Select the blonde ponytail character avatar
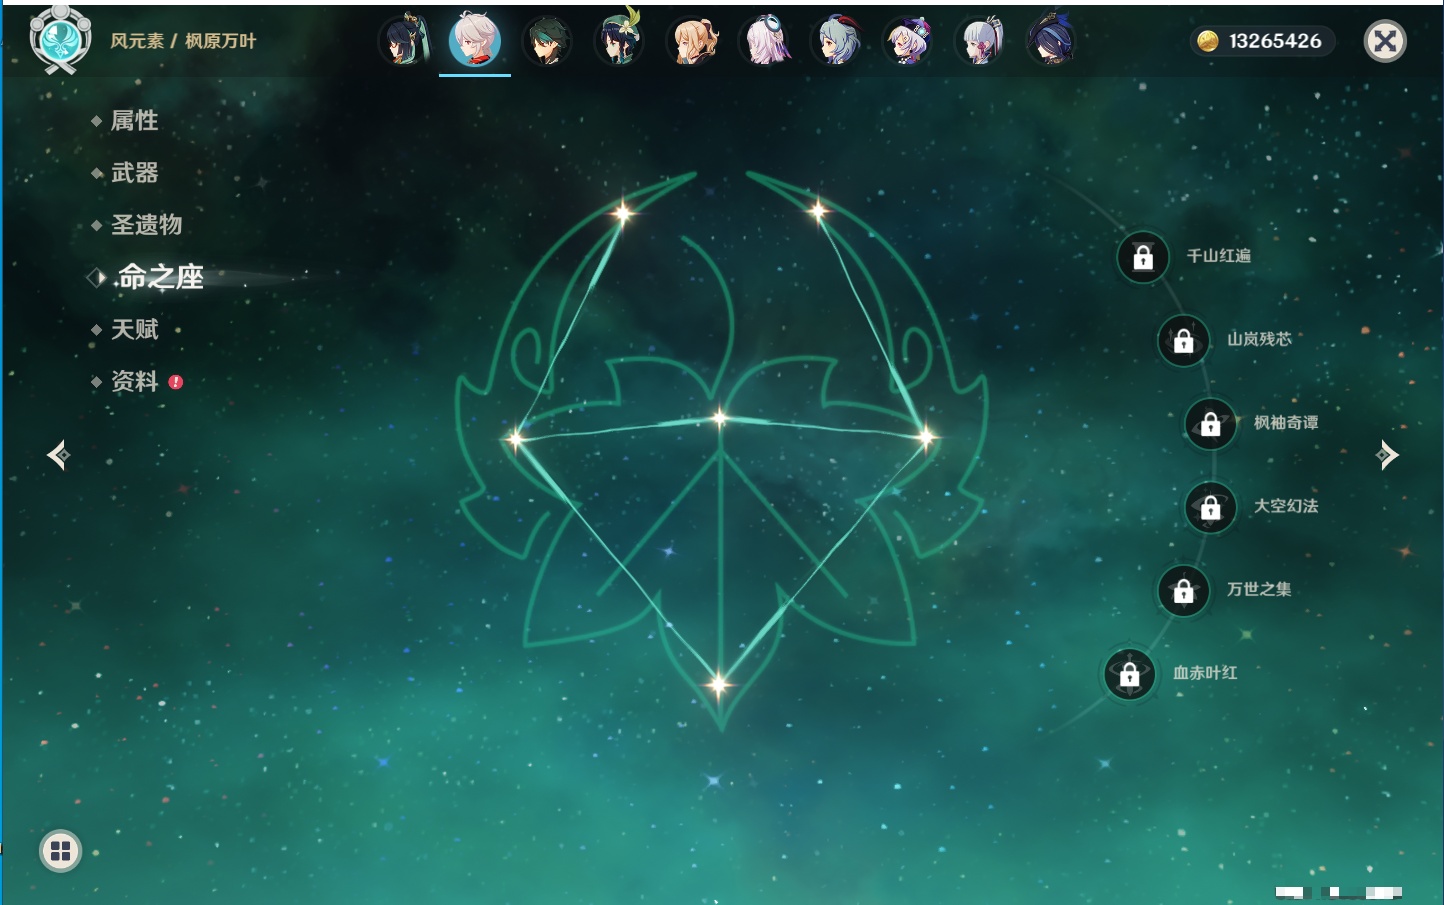This screenshot has width=1444, height=905. pos(692,41)
